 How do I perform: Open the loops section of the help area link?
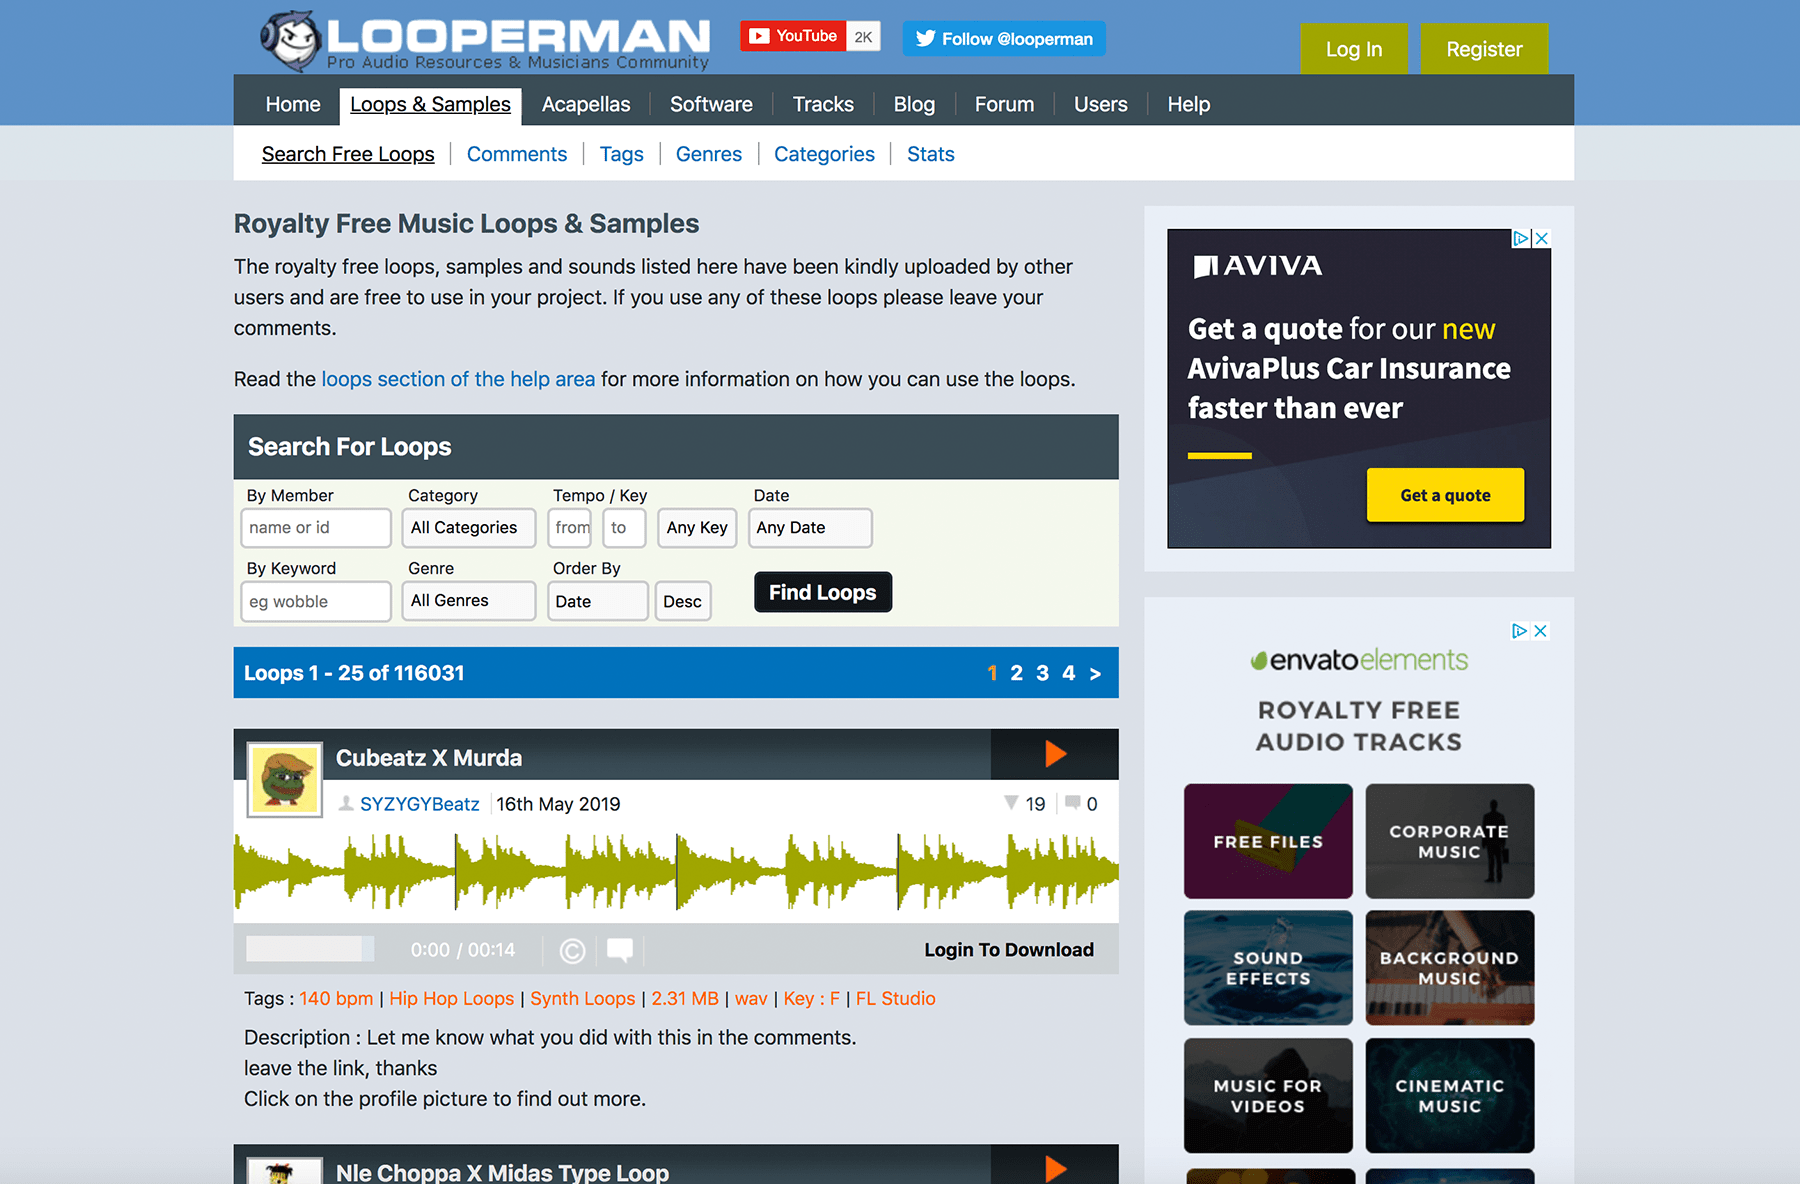pos(458,379)
